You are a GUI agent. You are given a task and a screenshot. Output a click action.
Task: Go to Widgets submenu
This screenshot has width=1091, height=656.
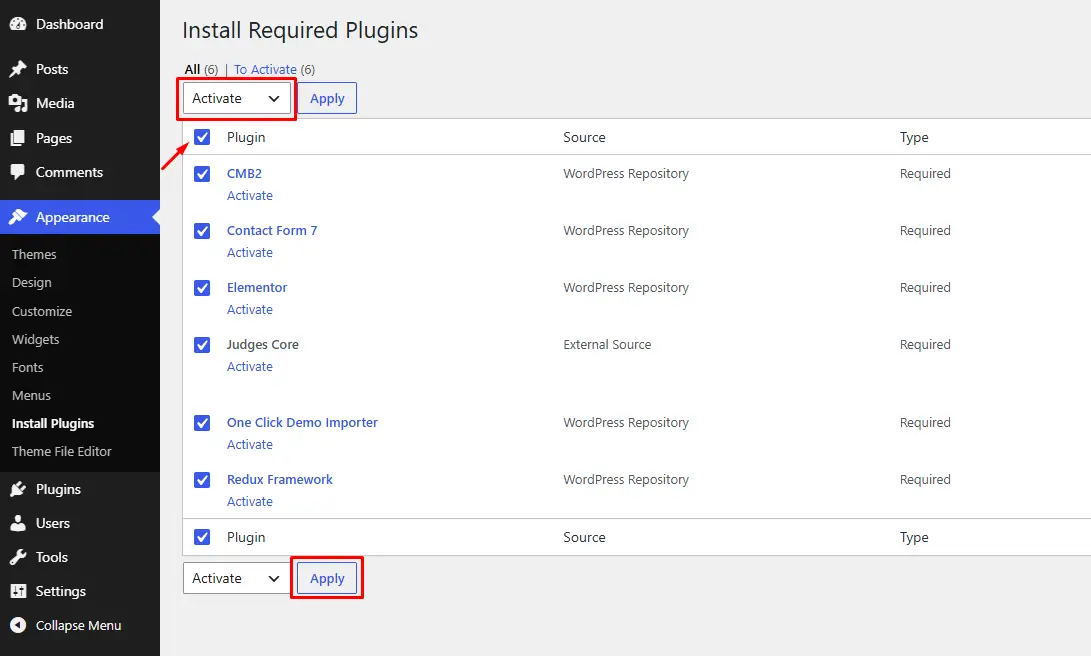pyautogui.click(x=35, y=339)
